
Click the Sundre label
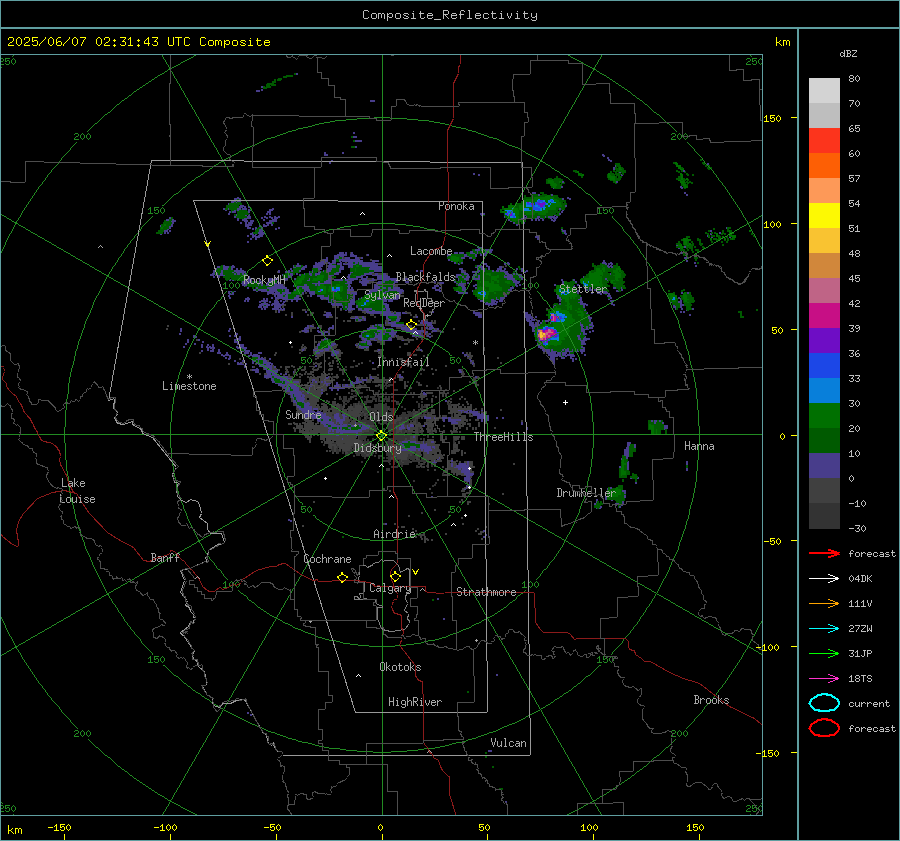[x=303, y=414]
